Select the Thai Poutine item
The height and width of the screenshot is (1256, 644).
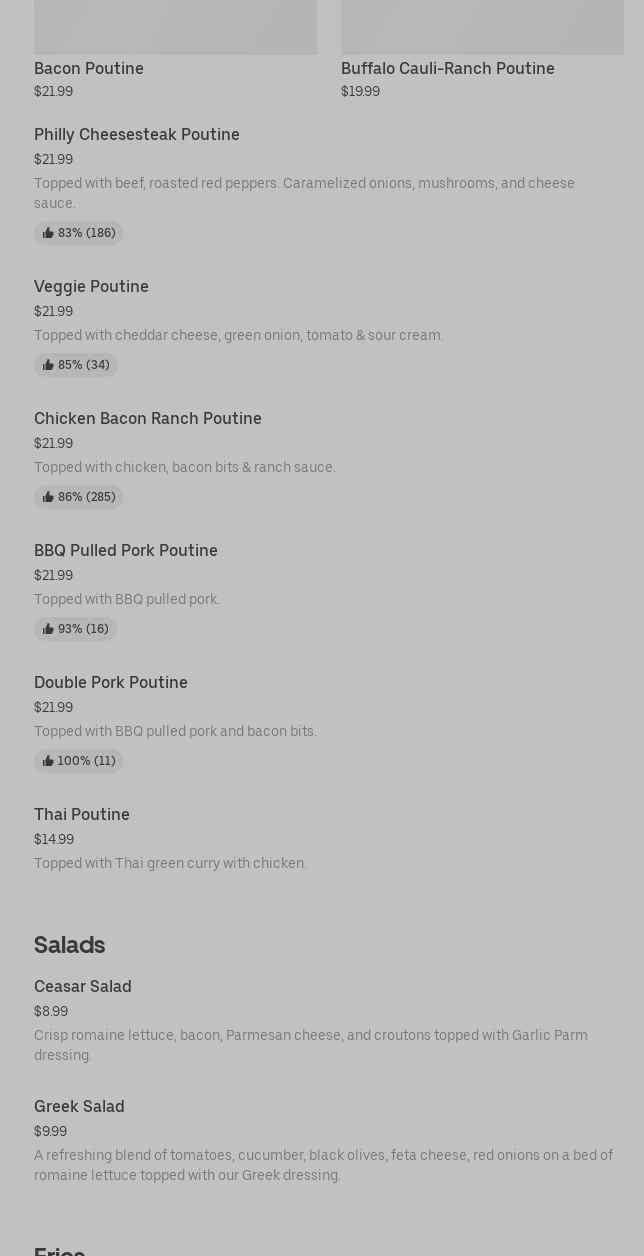pyautogui.click(x=82, y=814)
